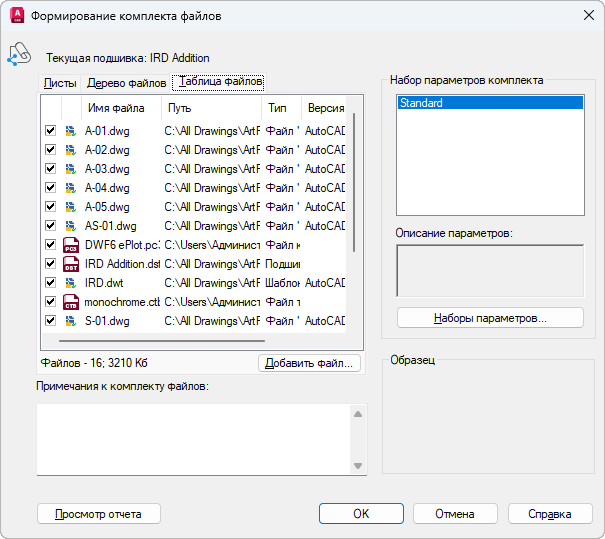
Task: Sort files by the Имя файла column header
Action: 116,108
